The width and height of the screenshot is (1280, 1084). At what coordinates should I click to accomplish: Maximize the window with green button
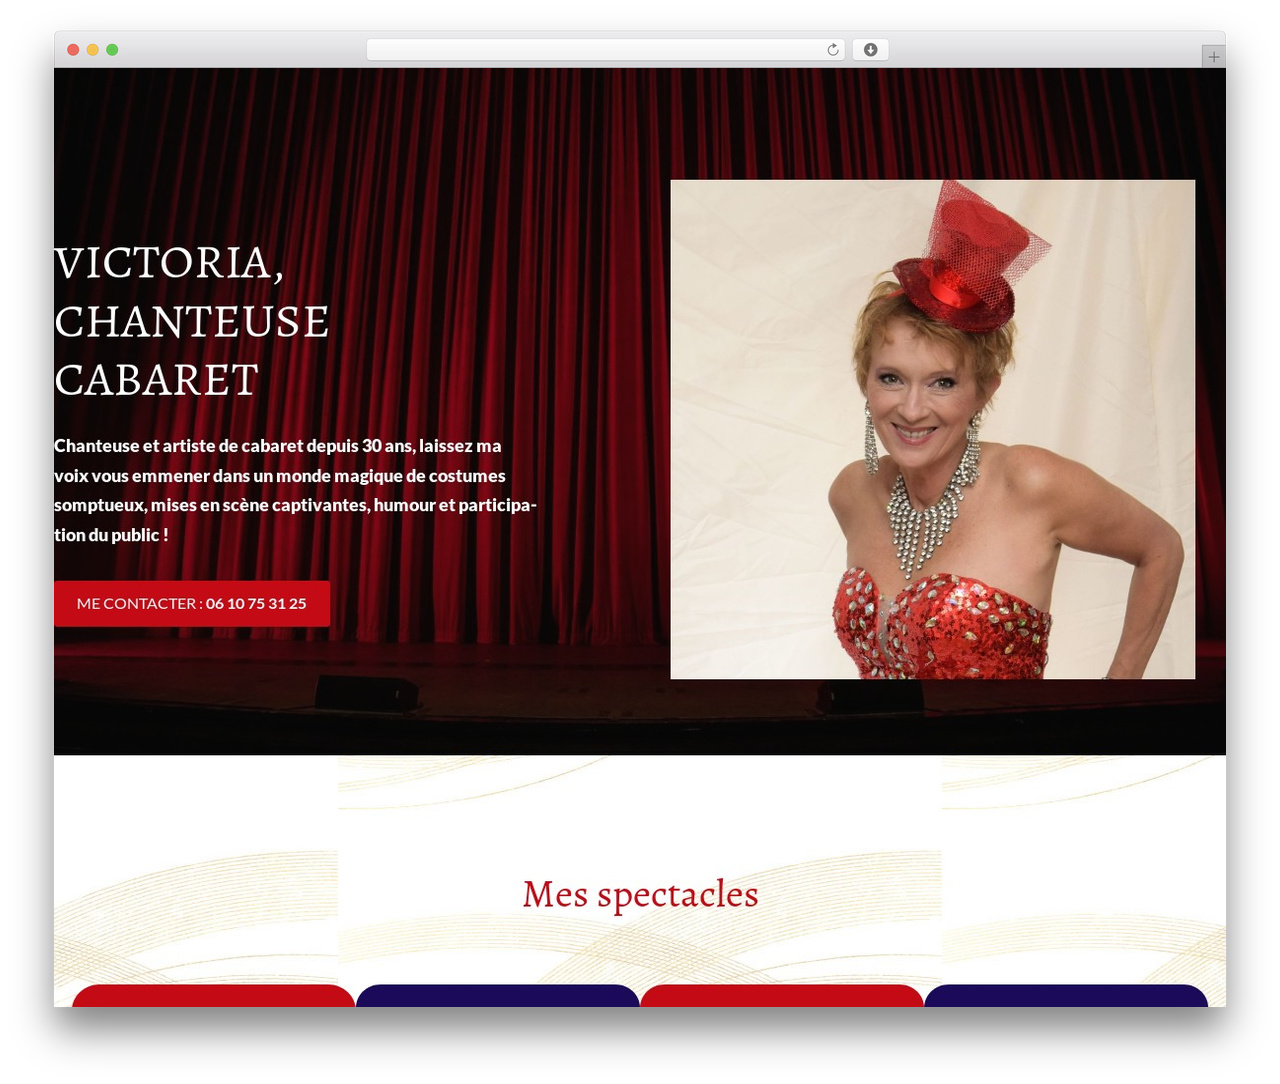112,50
